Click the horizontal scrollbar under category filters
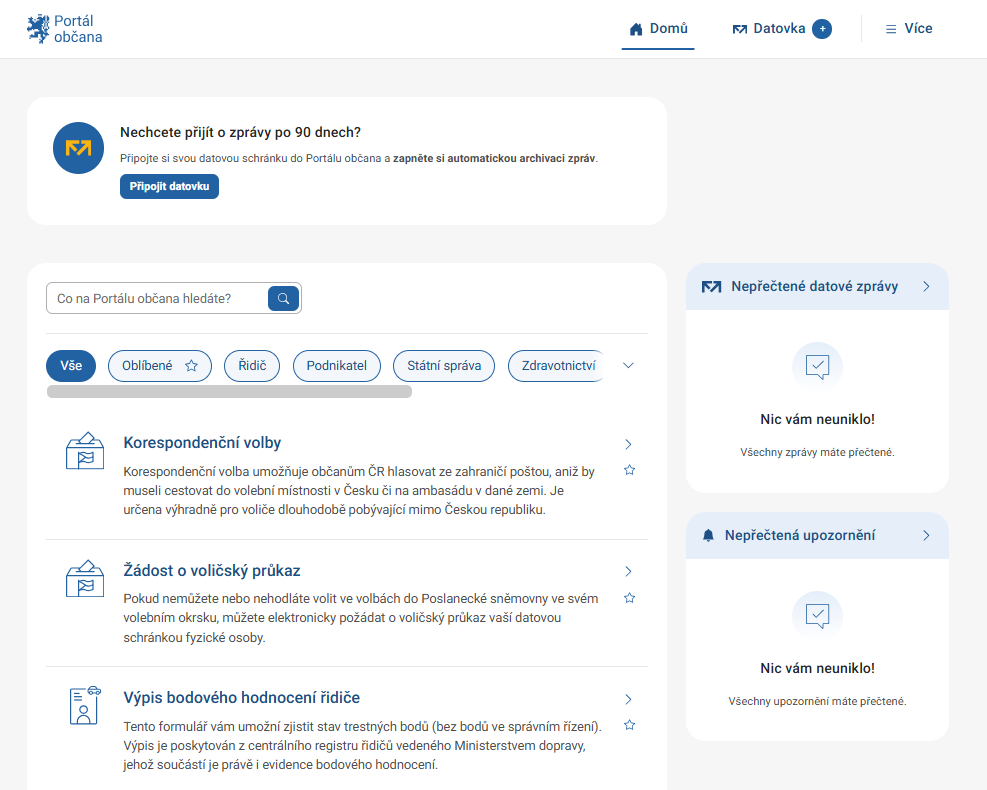Image resolution: width=987 pixels, height=790 pixels. (x=229, y=392)
